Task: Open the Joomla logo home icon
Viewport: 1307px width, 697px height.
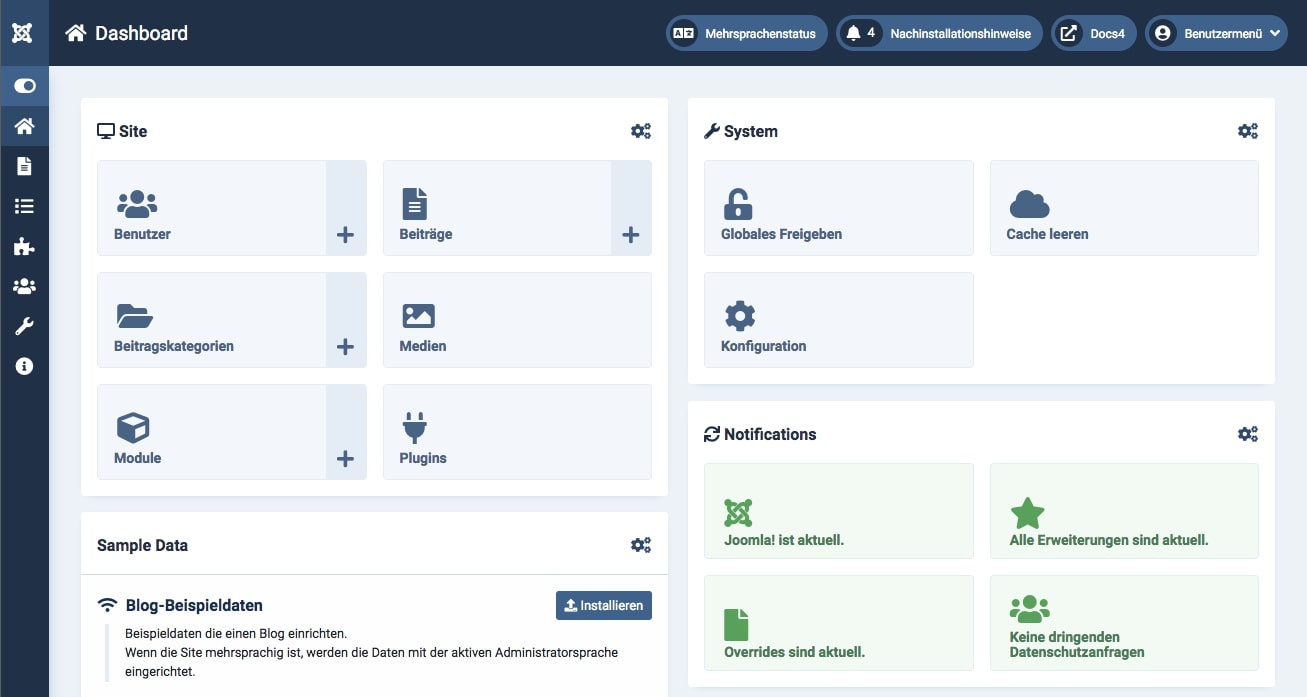Action: point(24,32)
